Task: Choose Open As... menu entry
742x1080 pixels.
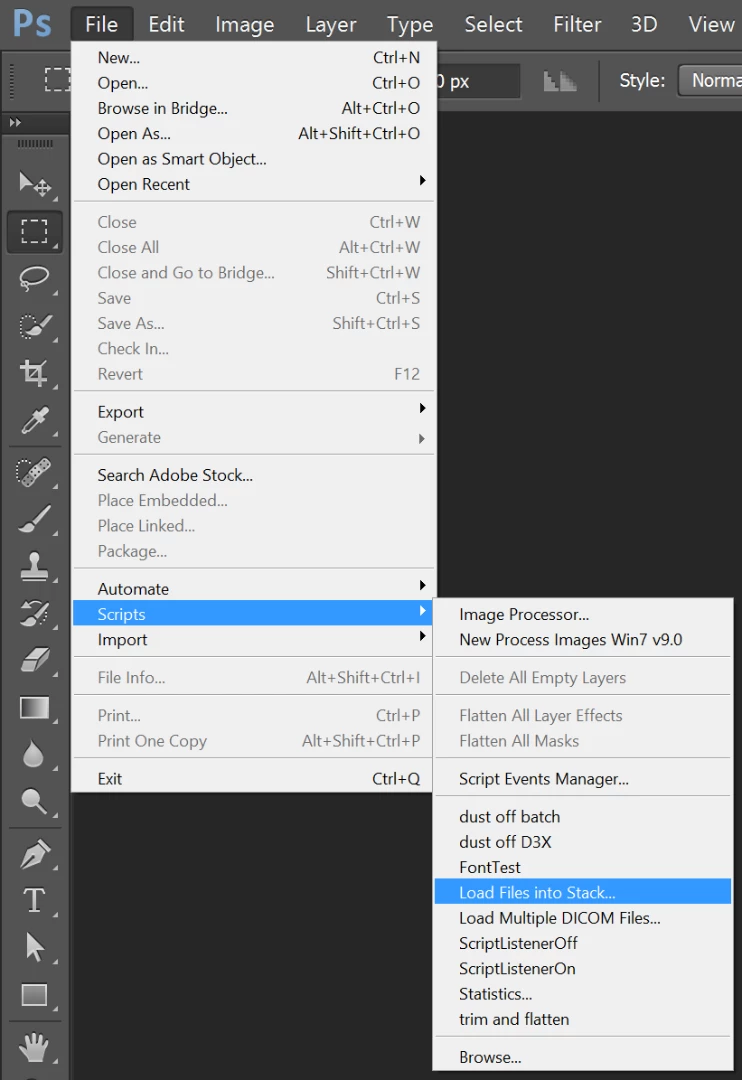Action: coord(254,134)
